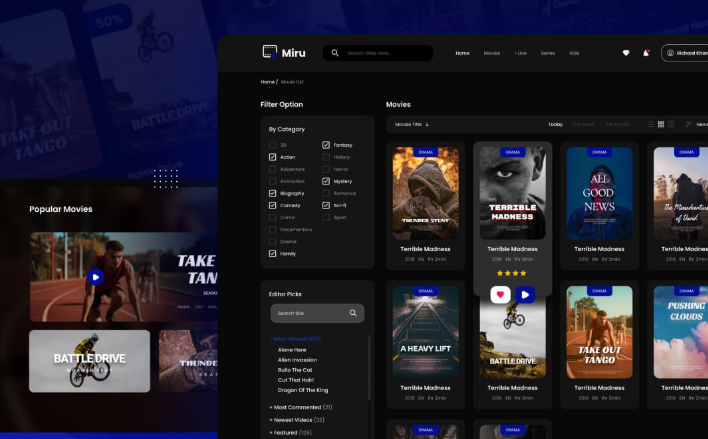Click the Miru logo icon

[x=268, y=52]
